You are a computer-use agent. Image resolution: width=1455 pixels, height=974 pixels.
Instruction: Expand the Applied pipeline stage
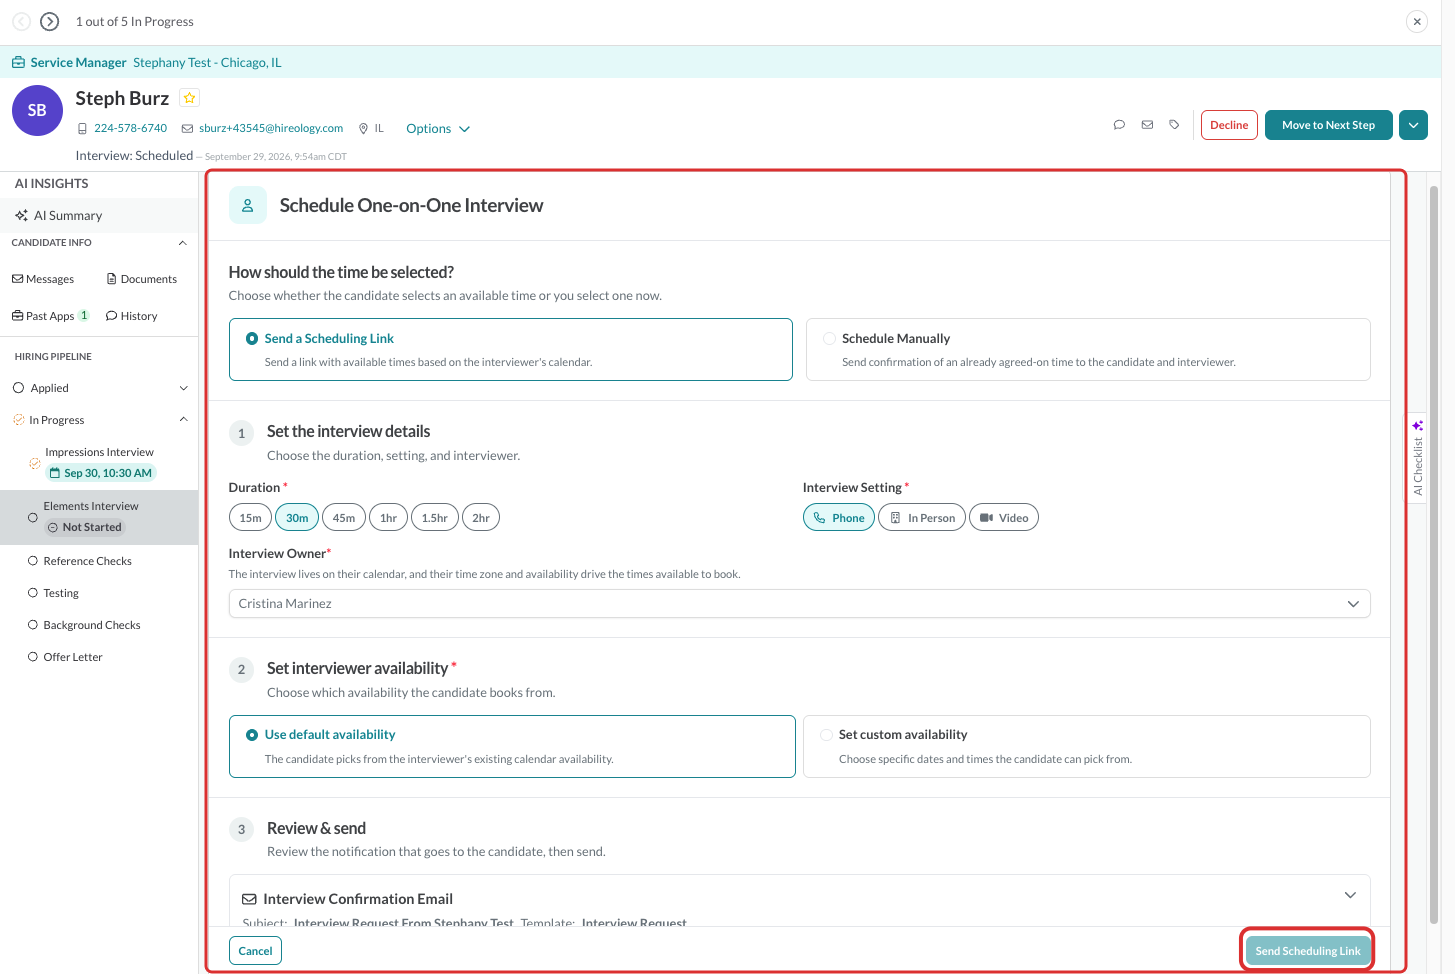point(183,388)
